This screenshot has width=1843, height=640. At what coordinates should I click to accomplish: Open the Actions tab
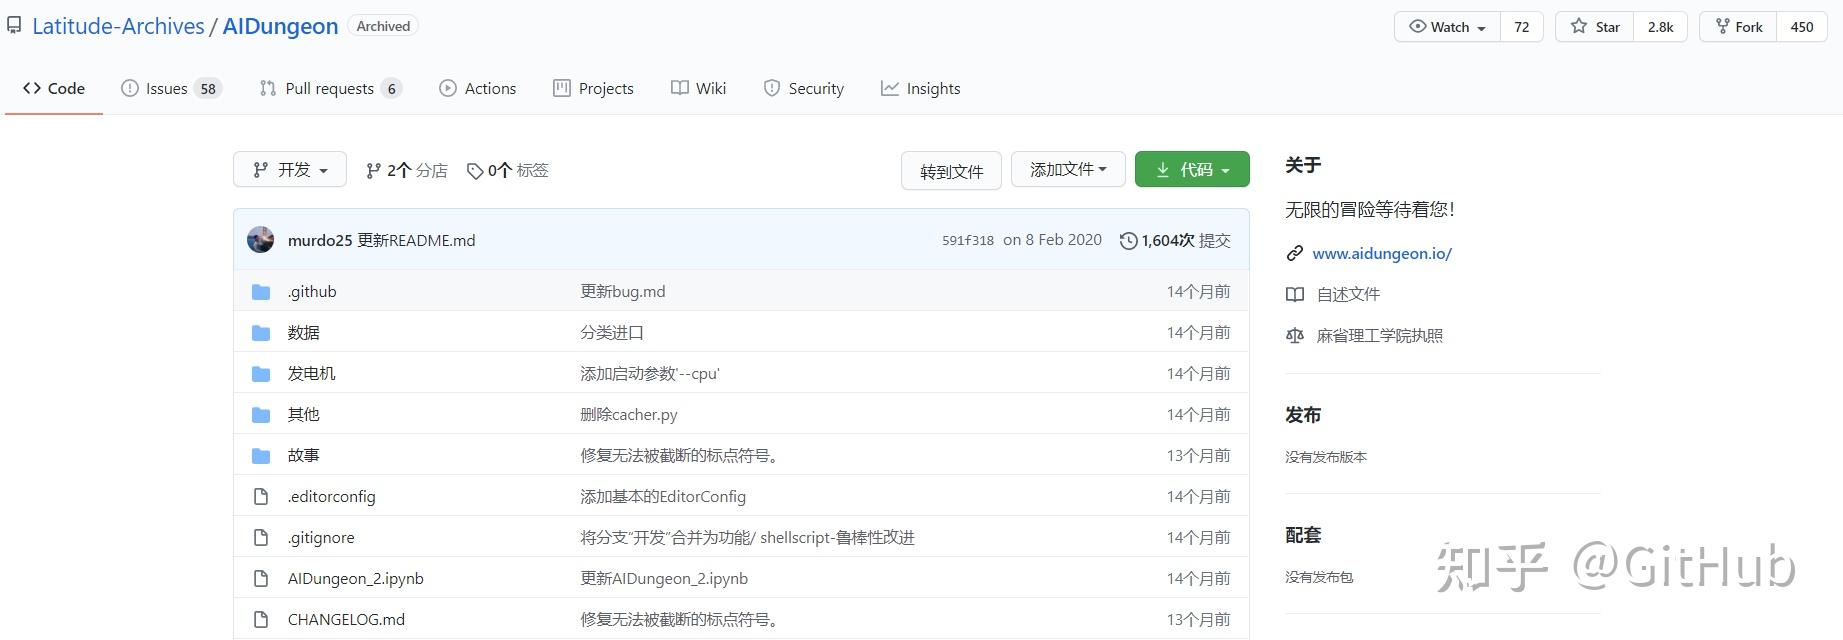(x=478, y=88)
